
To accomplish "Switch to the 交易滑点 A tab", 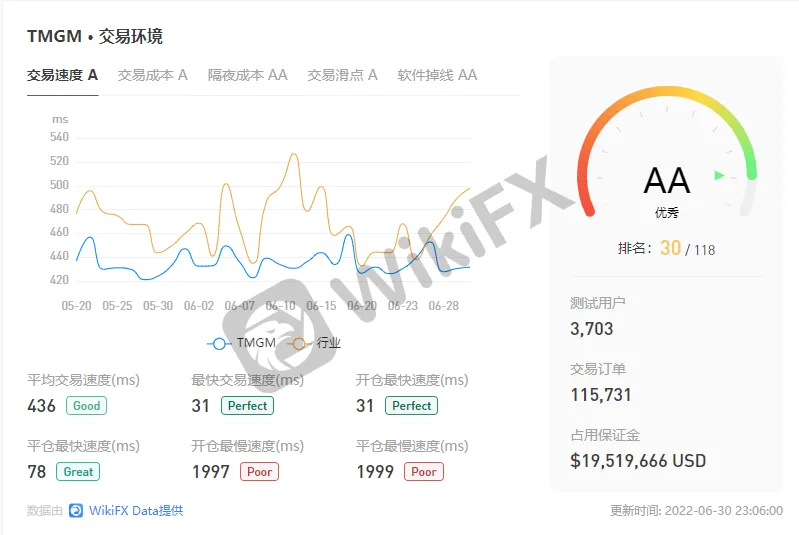I will tap(342, 75).
